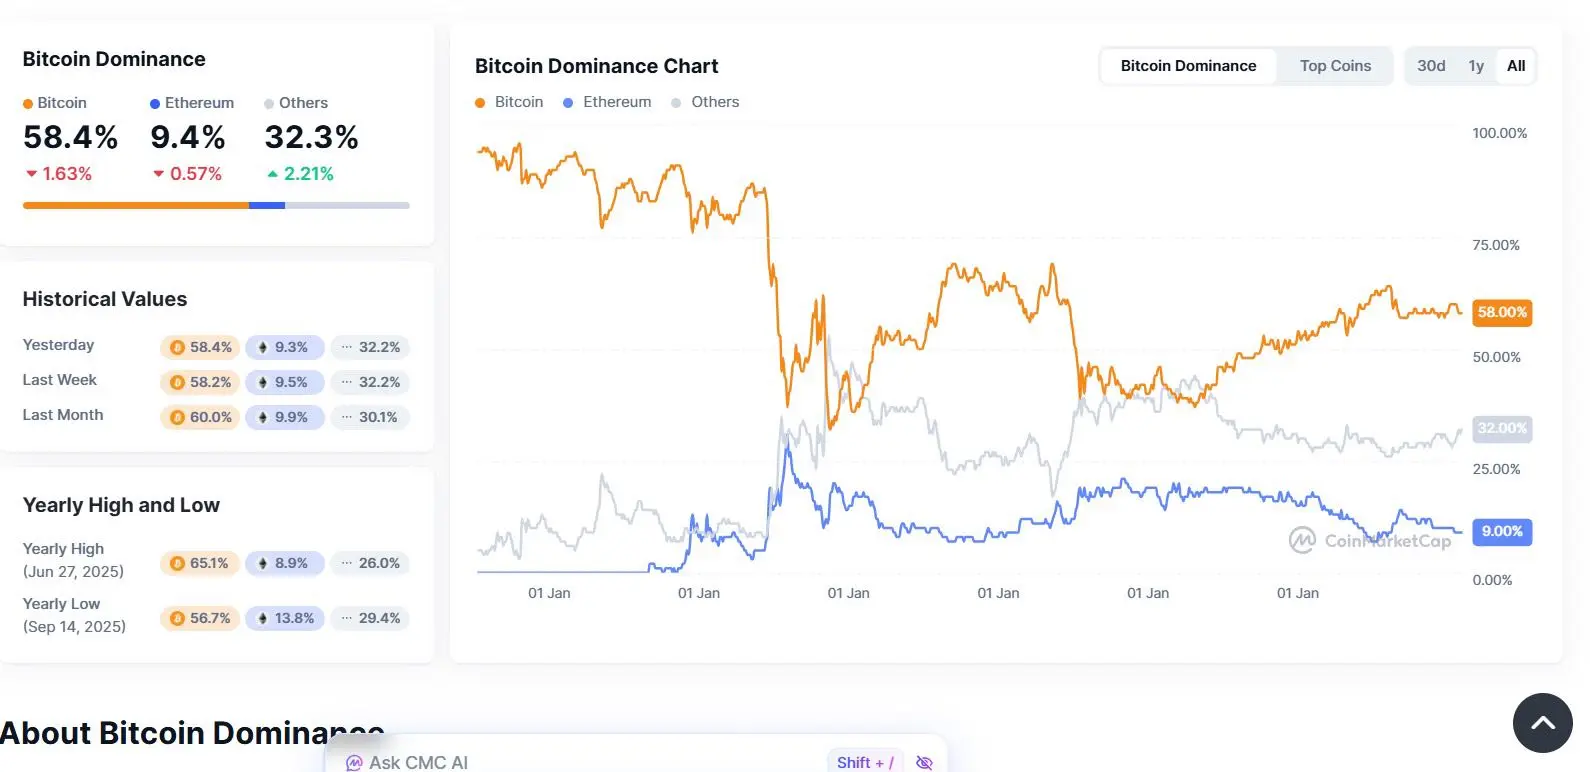Click the Ethereum icon in Yearly Low 13.8% badge

tap(263, 618)
